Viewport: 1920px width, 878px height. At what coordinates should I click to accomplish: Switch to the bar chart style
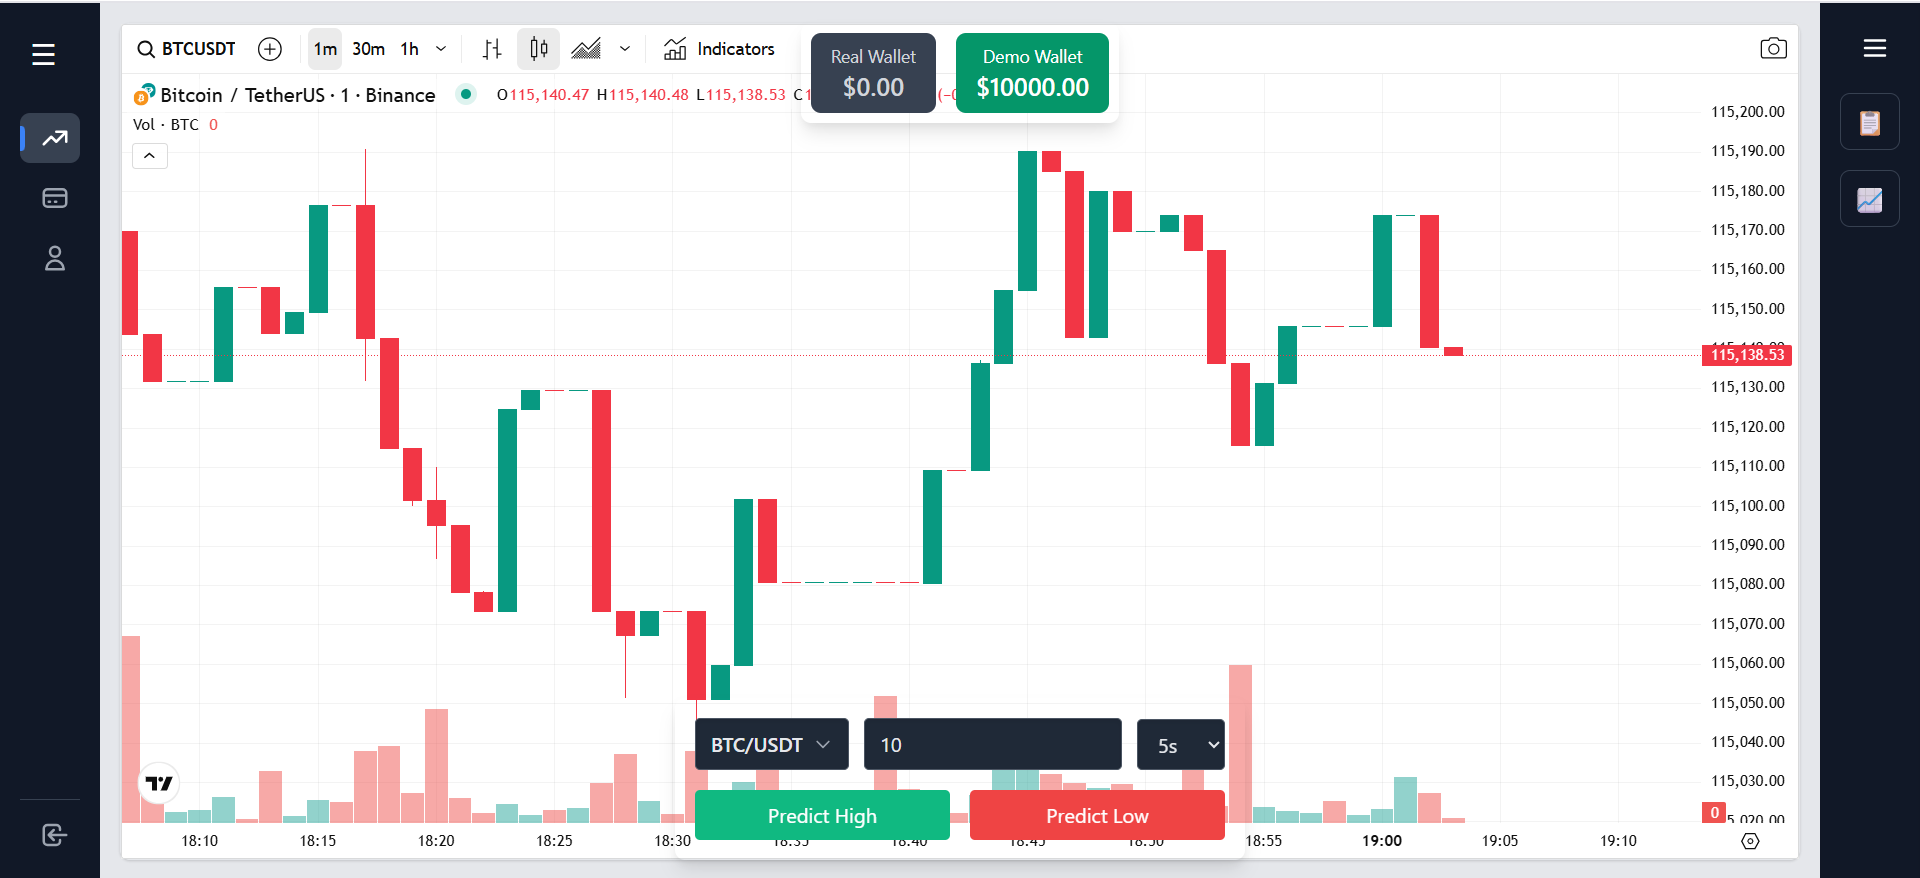tap(492, 49)
